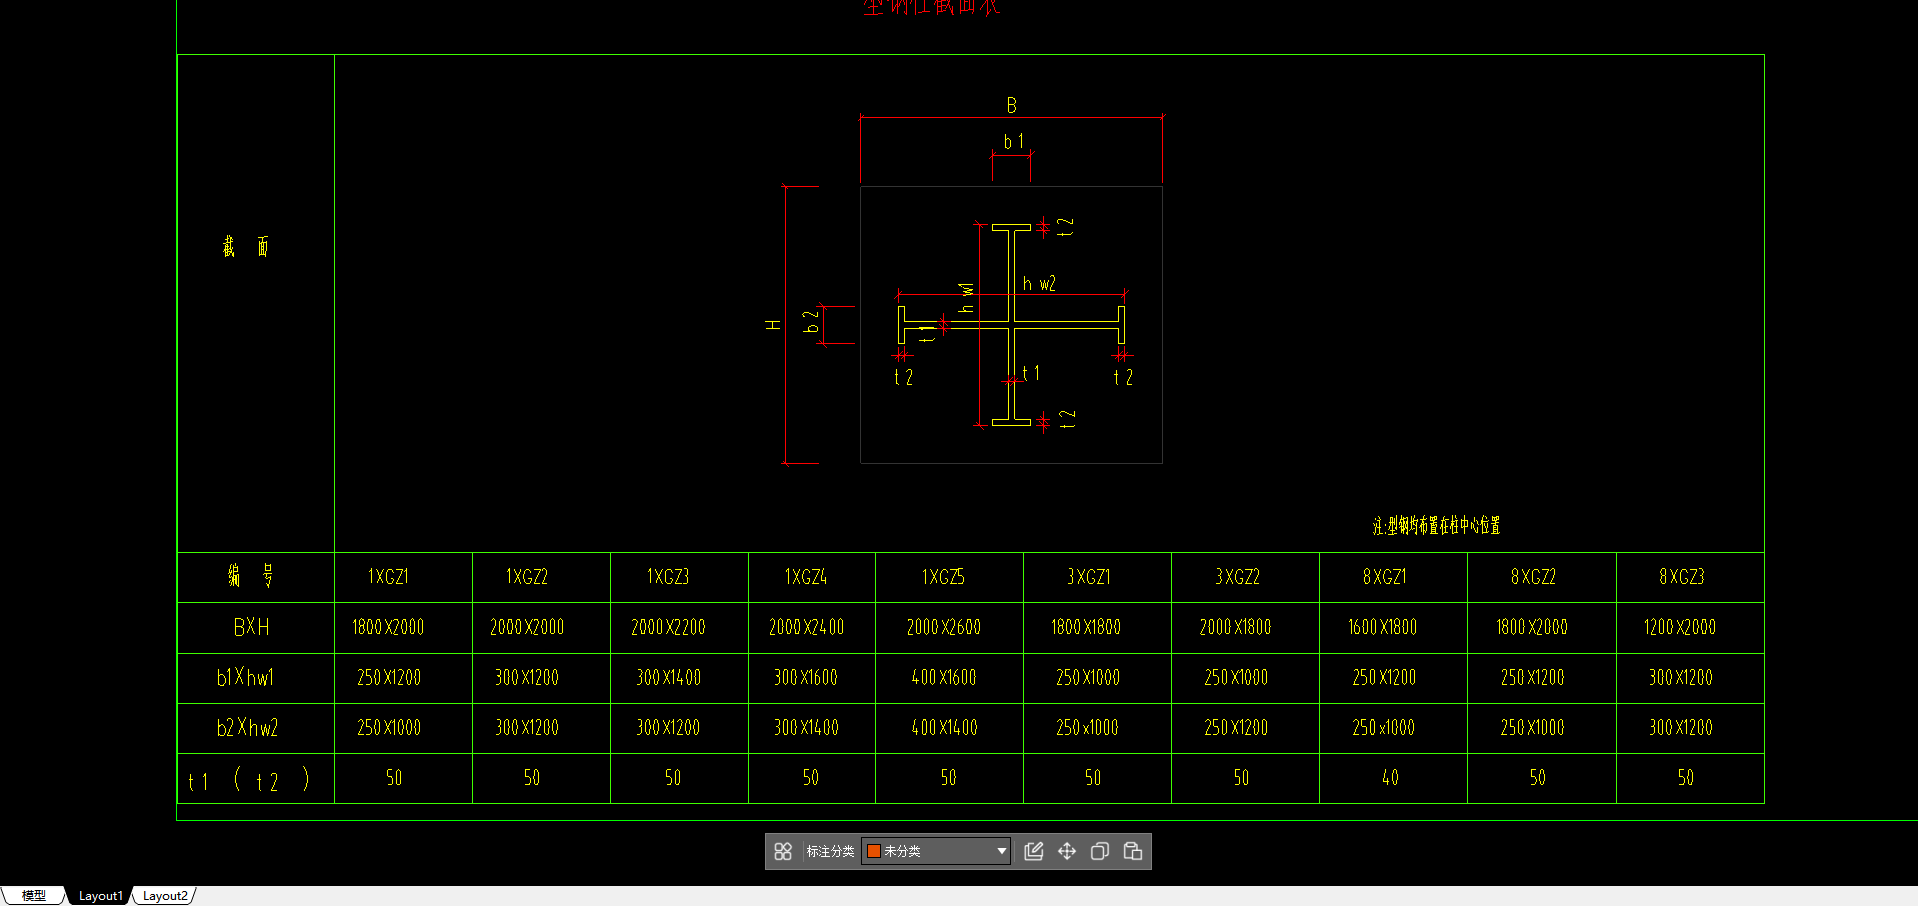
Task: Select 2000X2000 under 1XGZ2
Action: 527,627
